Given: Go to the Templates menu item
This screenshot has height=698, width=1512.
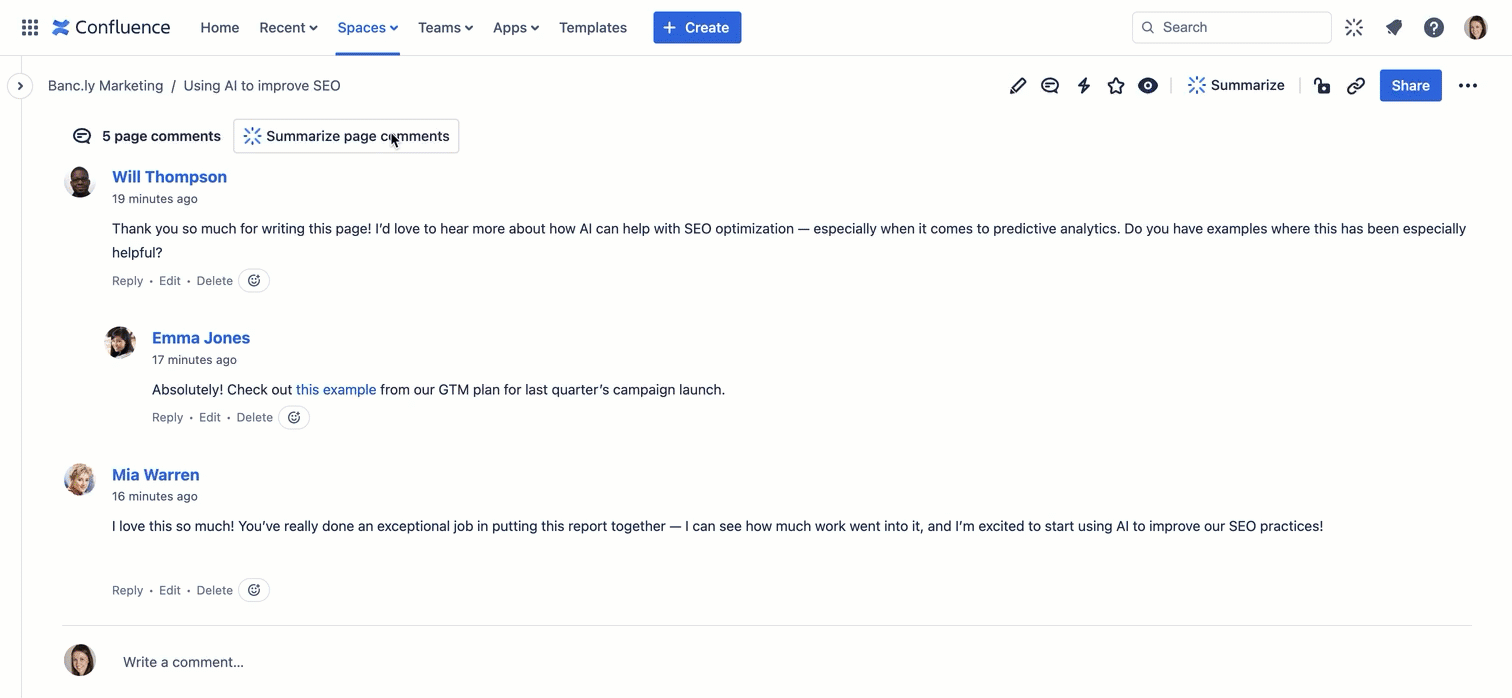Looking at the screenshot, I should pyautogui.click(x=592, y=27).
